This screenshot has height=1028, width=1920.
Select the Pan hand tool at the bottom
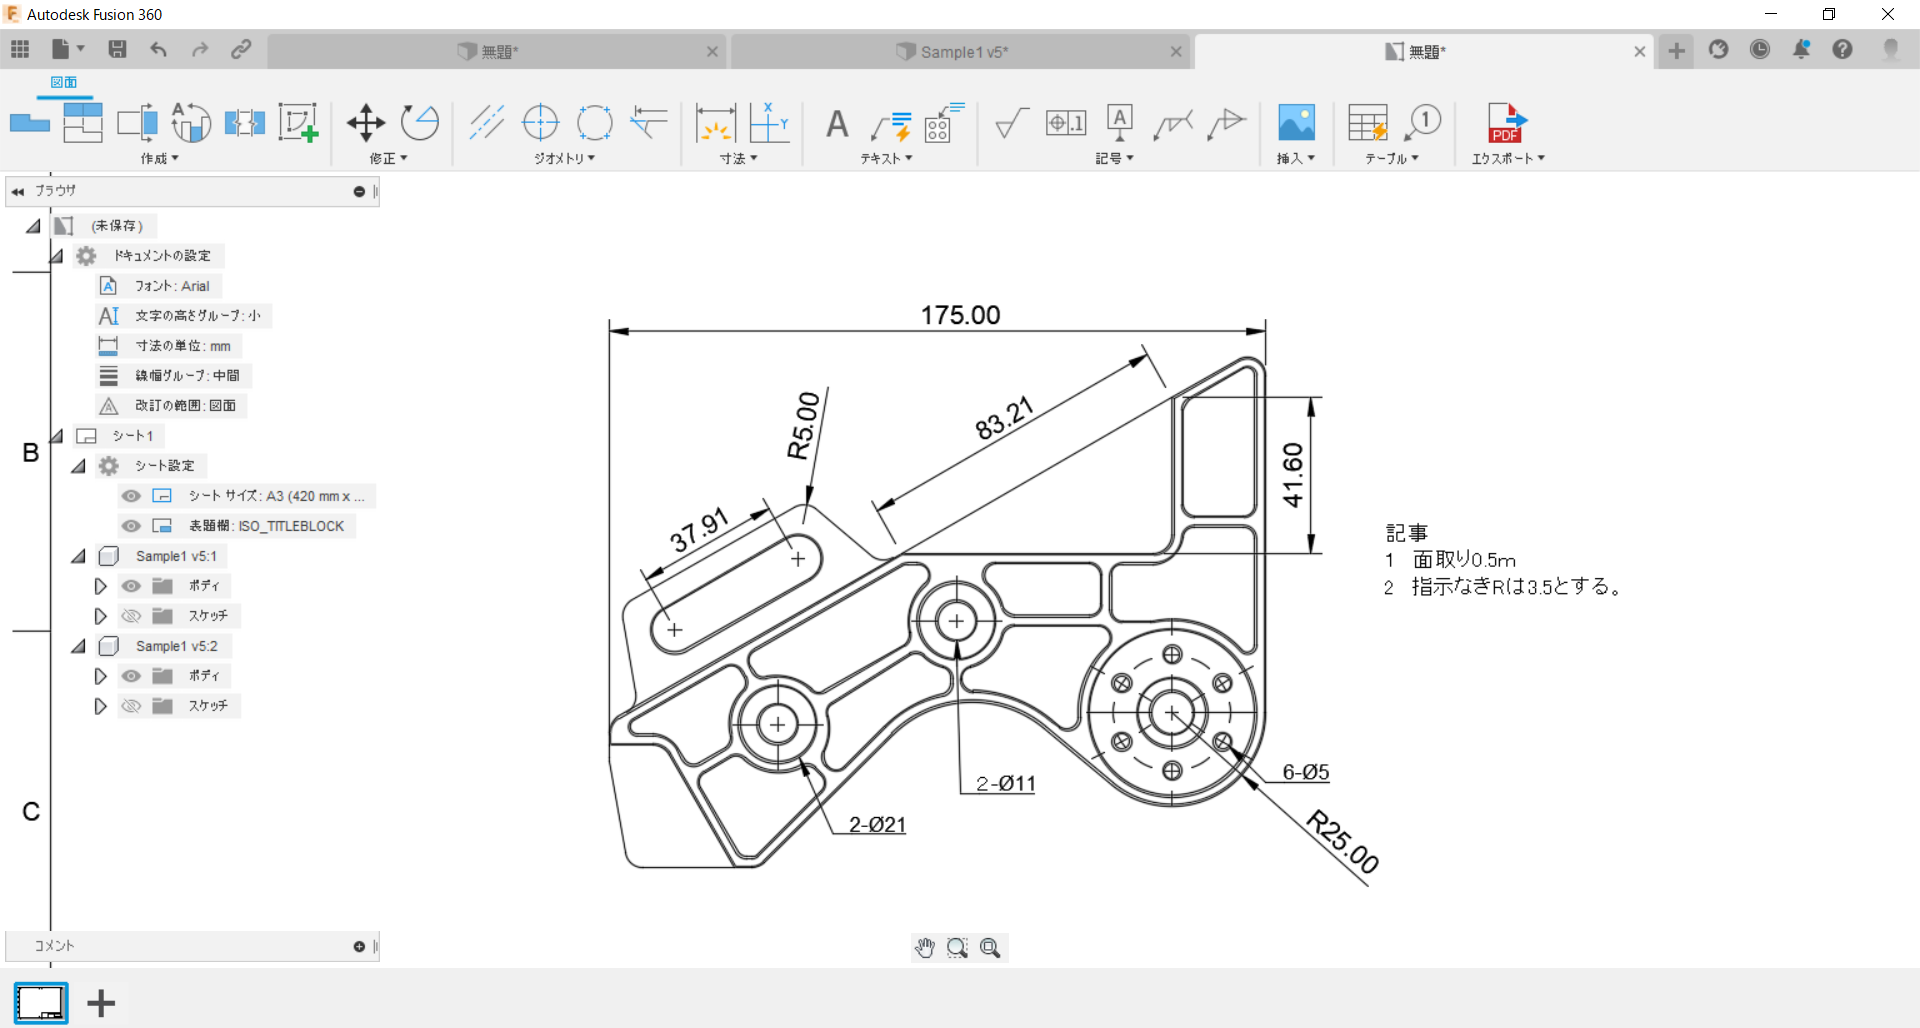coord(925,948)
